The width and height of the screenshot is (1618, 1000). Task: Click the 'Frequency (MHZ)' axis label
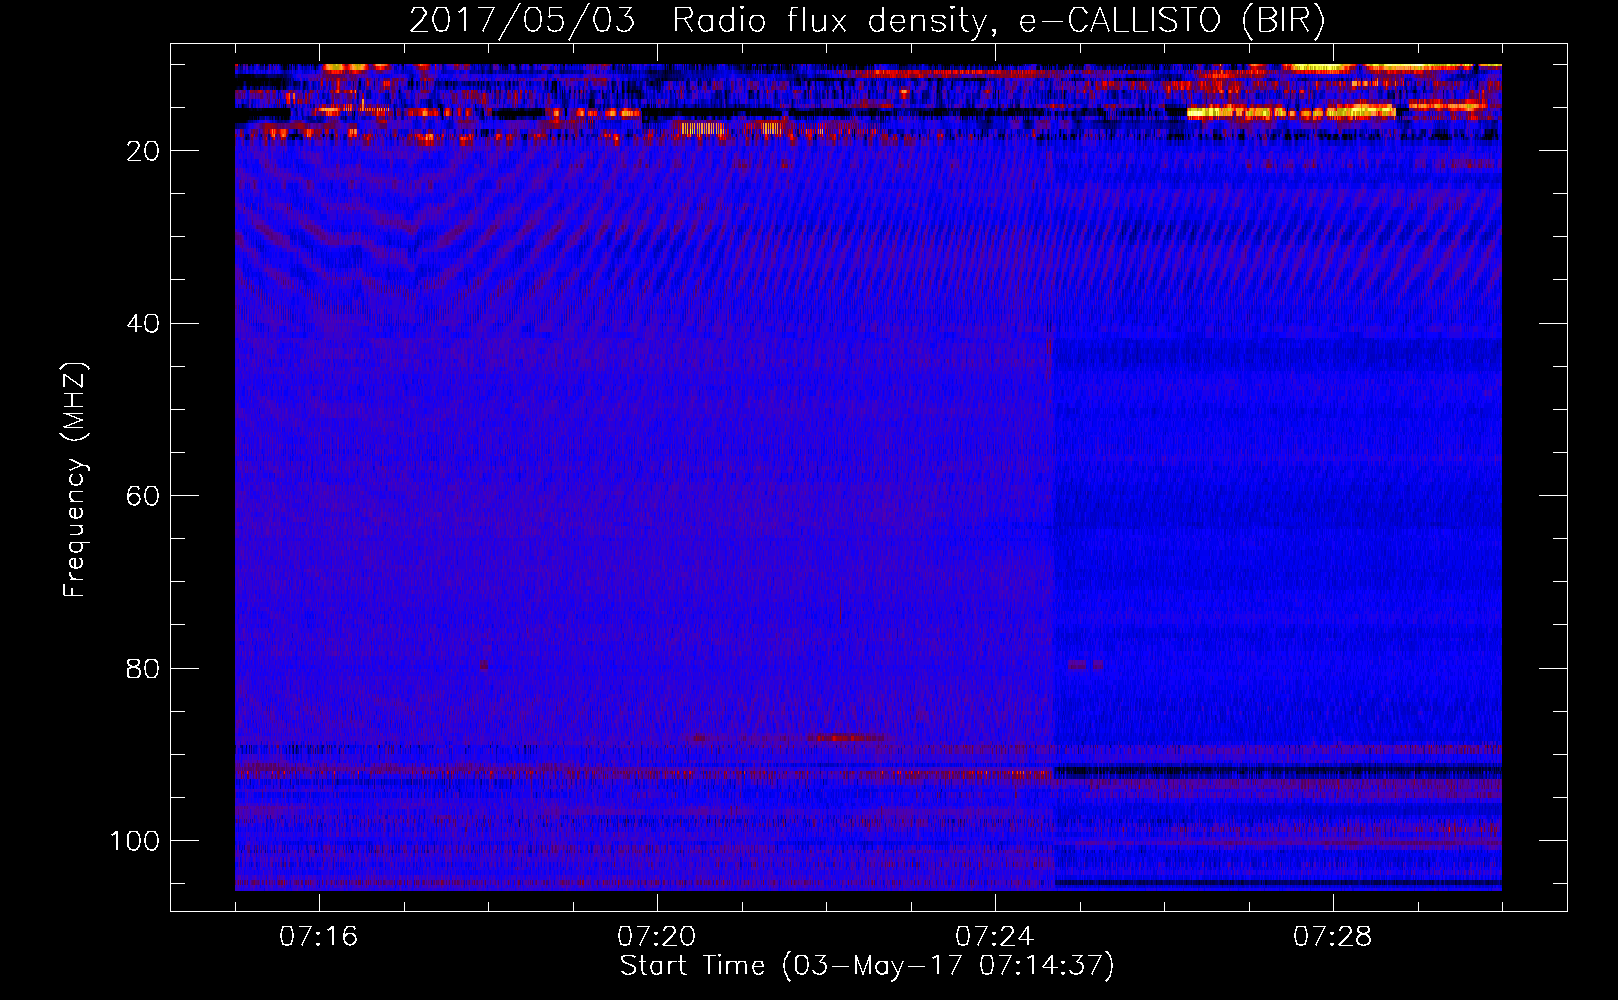75,479
